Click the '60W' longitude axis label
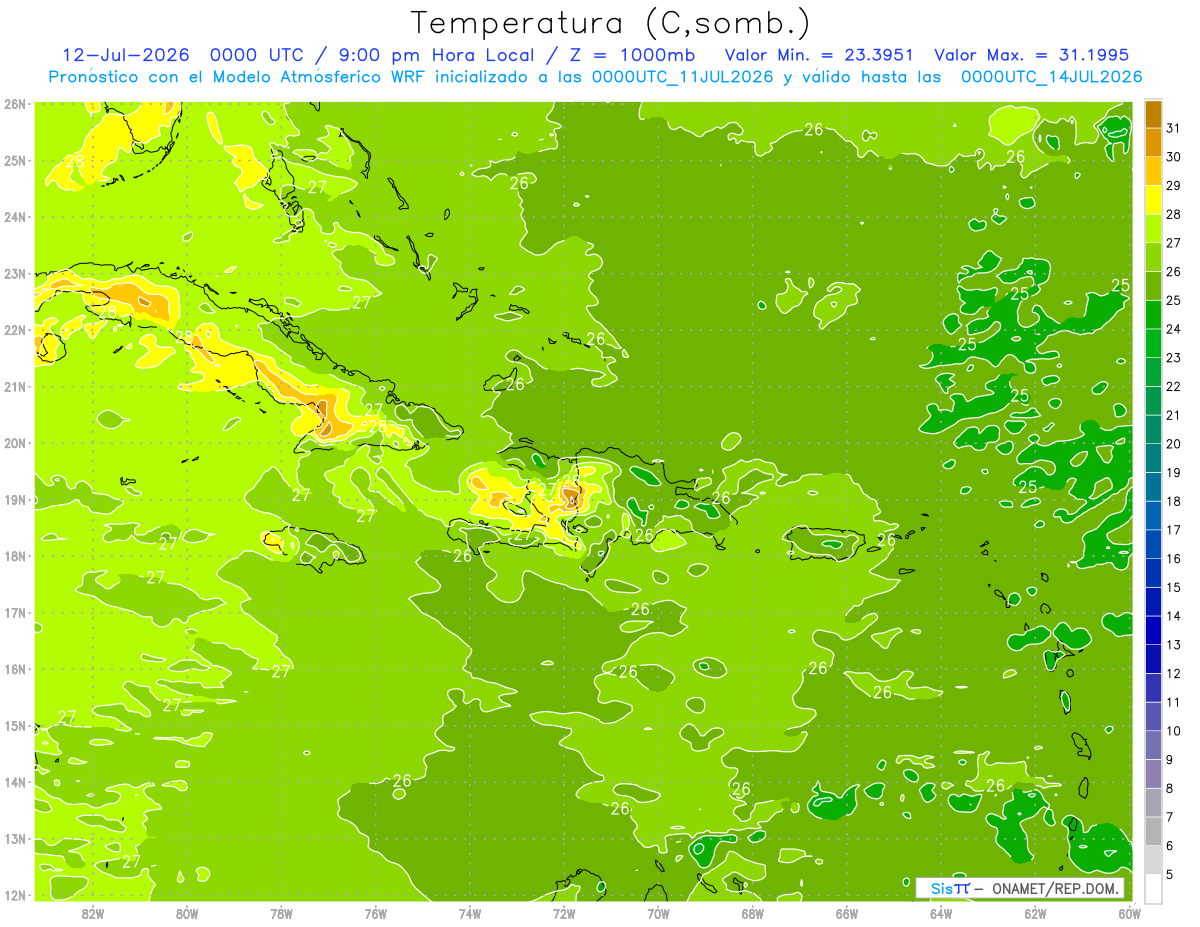 point(1129,913)
